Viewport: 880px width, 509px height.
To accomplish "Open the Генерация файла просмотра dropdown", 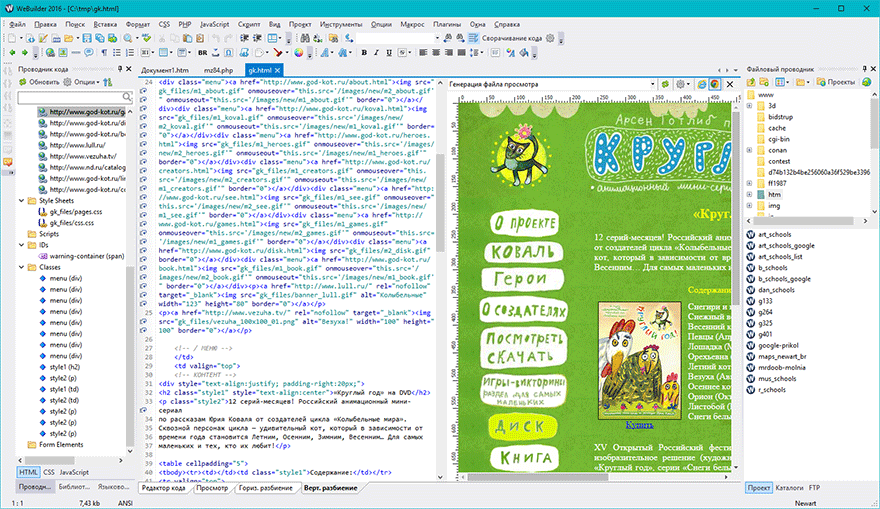I will [652, 84].
